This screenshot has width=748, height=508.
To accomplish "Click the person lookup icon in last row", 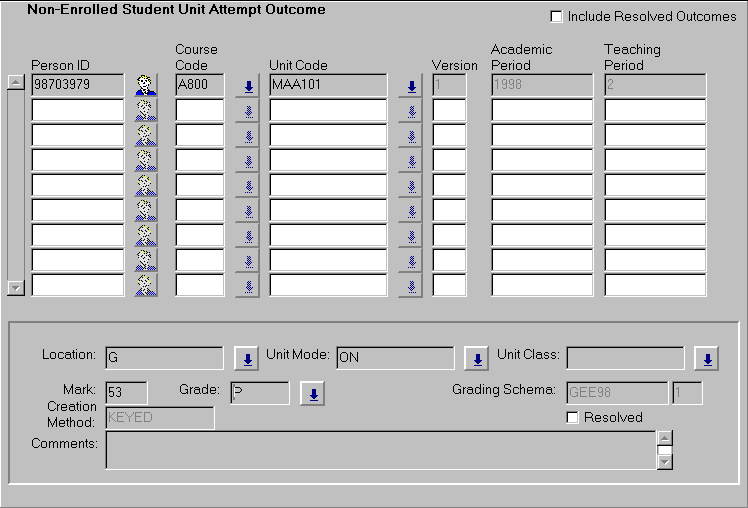I will tap(147, 286).
